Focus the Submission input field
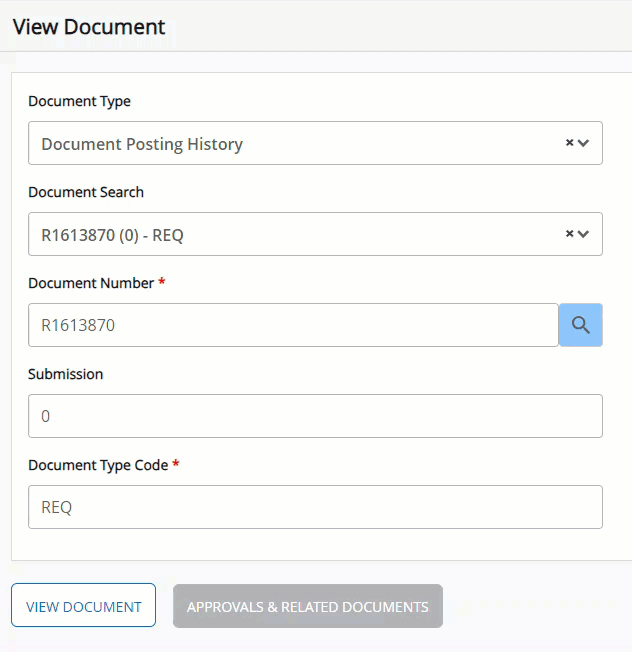632x652 pixels. [x=315, y=416]
